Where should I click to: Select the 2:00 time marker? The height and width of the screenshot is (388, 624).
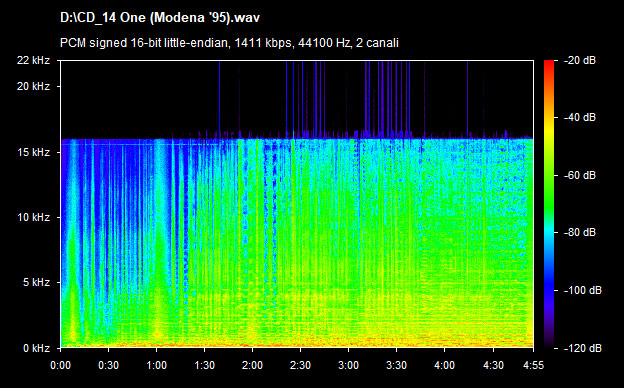[252, 365]
